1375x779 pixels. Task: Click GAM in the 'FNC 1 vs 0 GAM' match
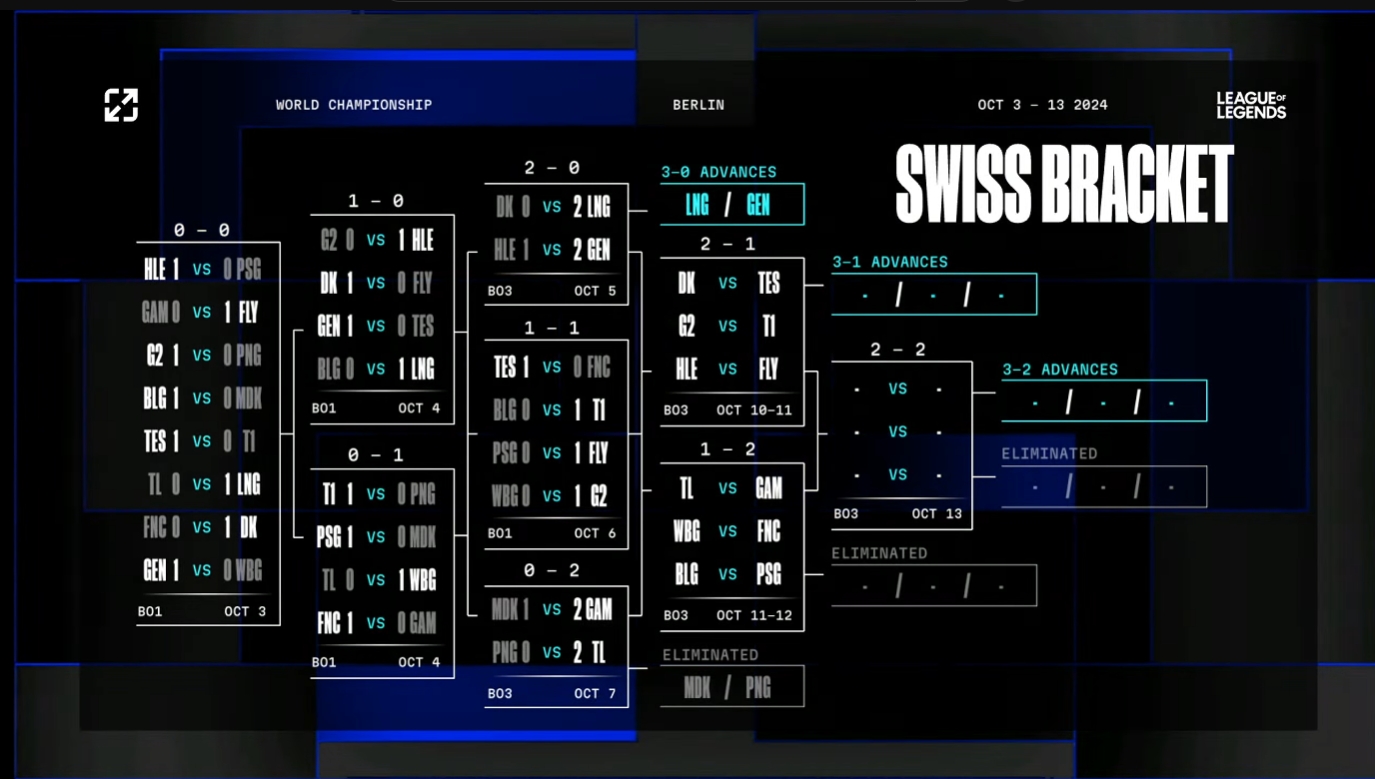coord(423,623)
